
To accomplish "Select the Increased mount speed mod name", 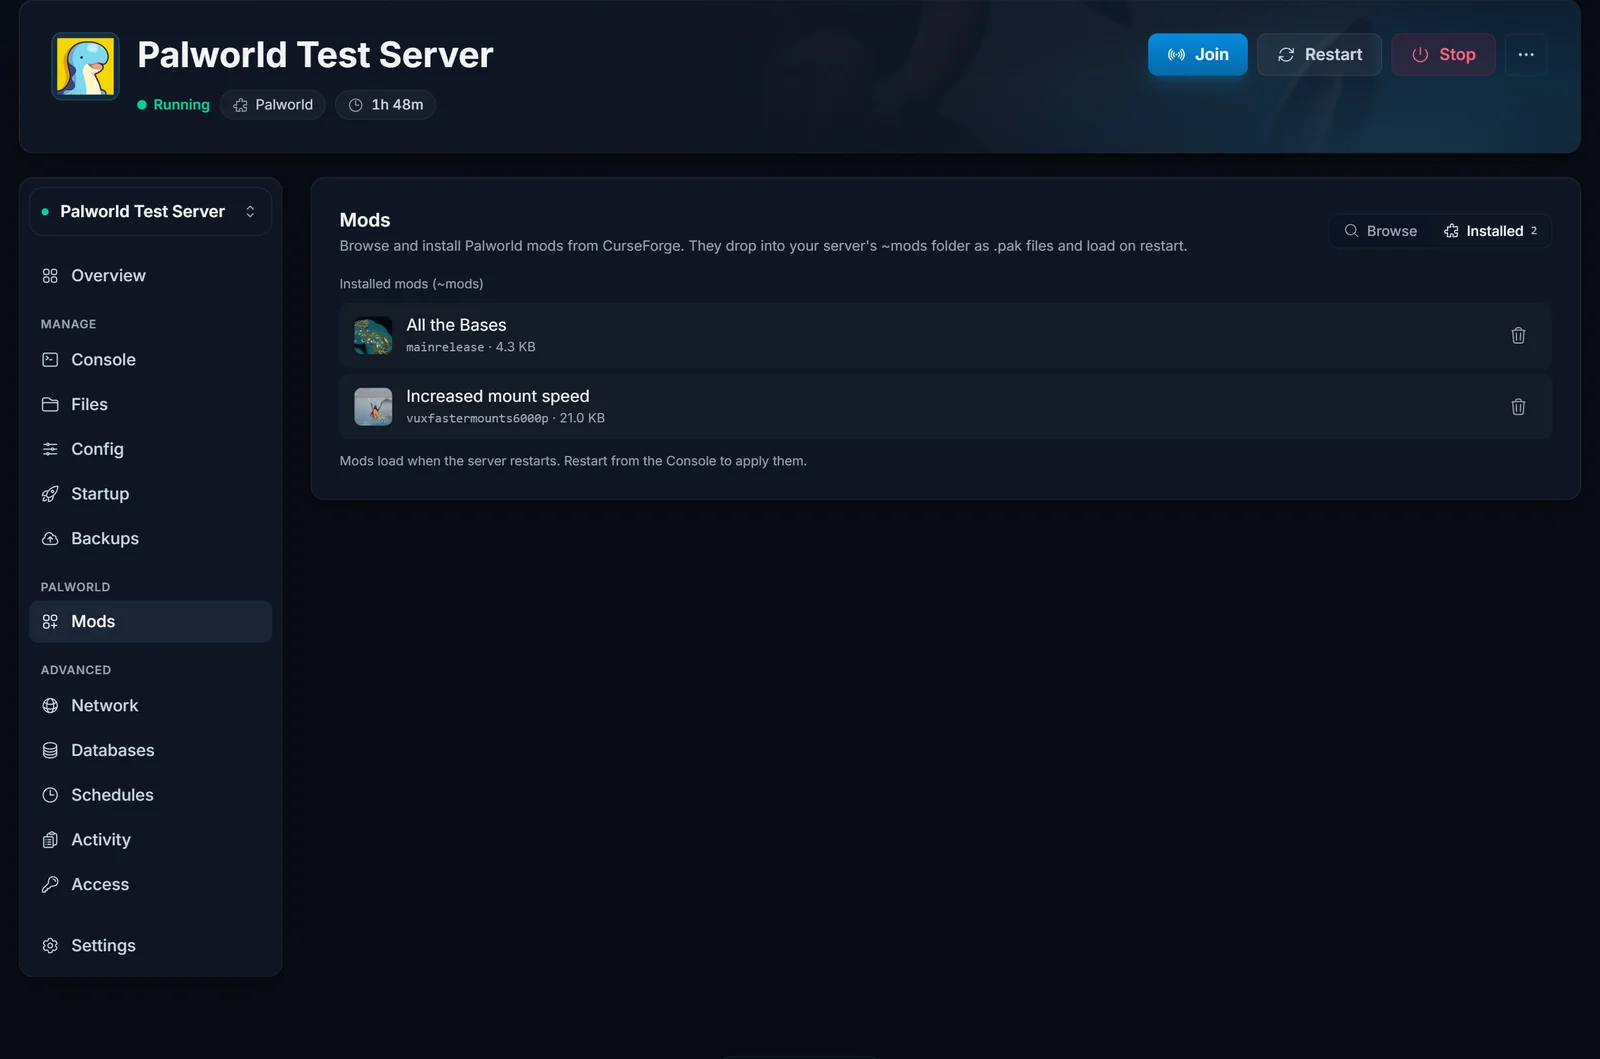I will pos(498,396).
